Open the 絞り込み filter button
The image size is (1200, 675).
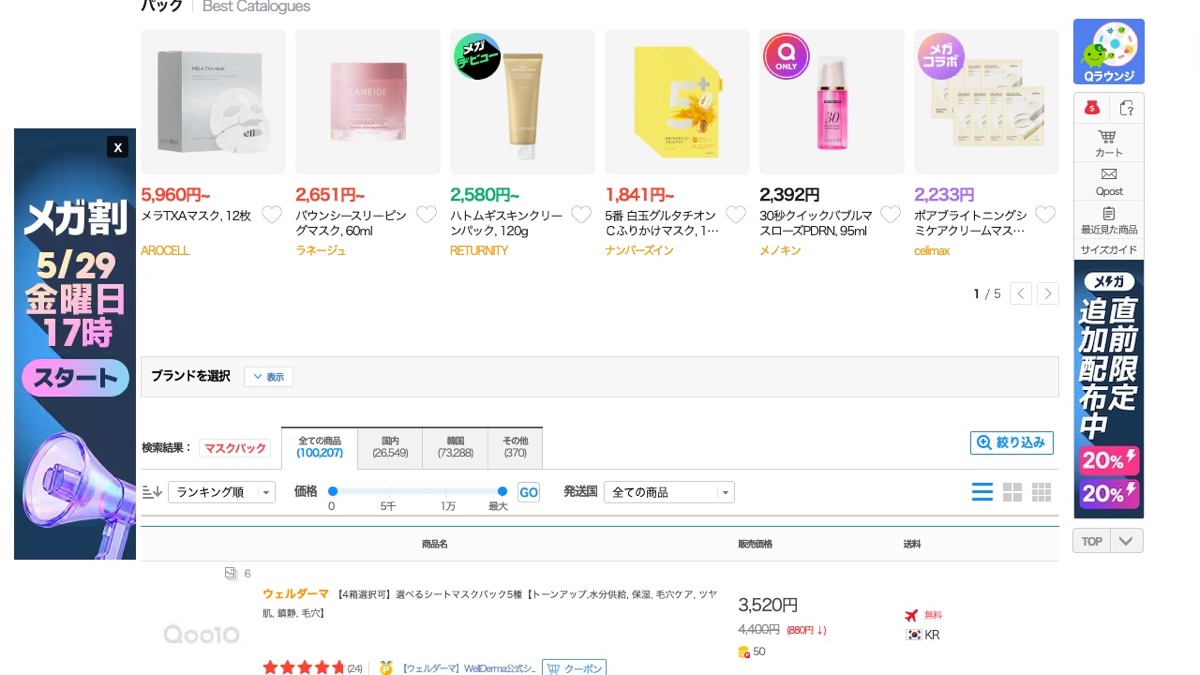coord(1012,442)
